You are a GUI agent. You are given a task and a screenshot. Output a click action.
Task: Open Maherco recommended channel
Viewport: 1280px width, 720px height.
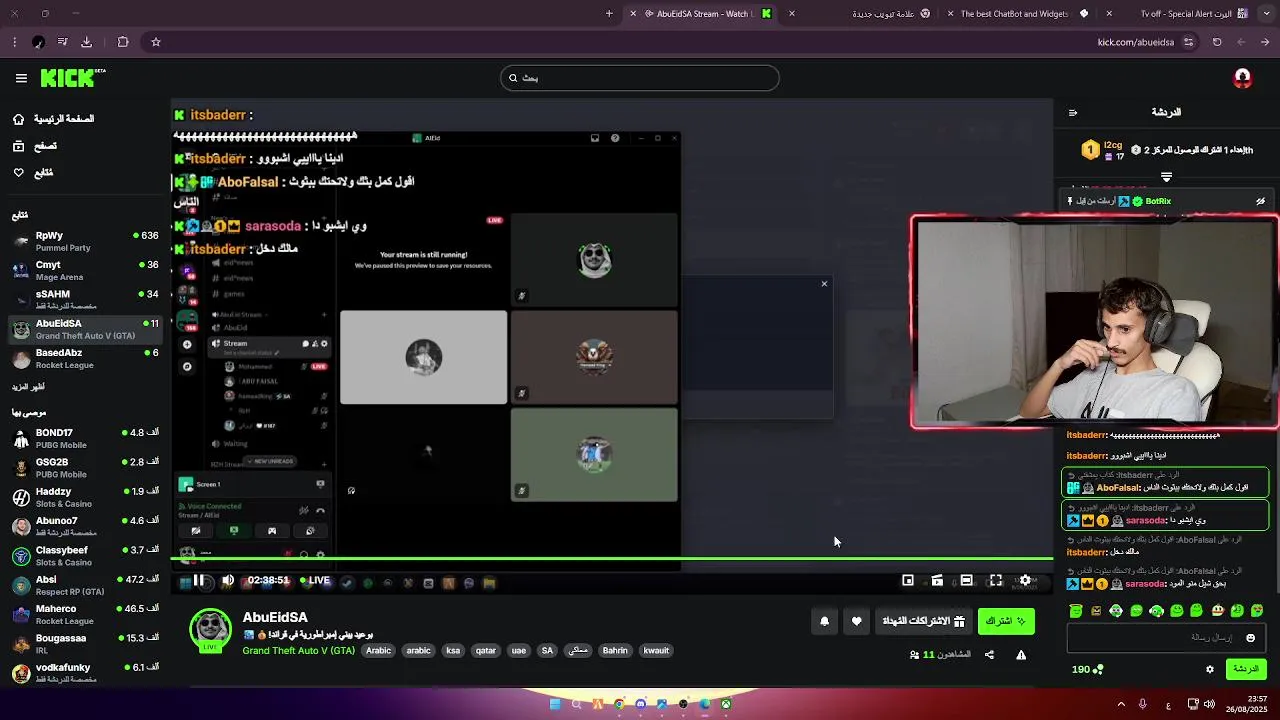tap(85, 614)
